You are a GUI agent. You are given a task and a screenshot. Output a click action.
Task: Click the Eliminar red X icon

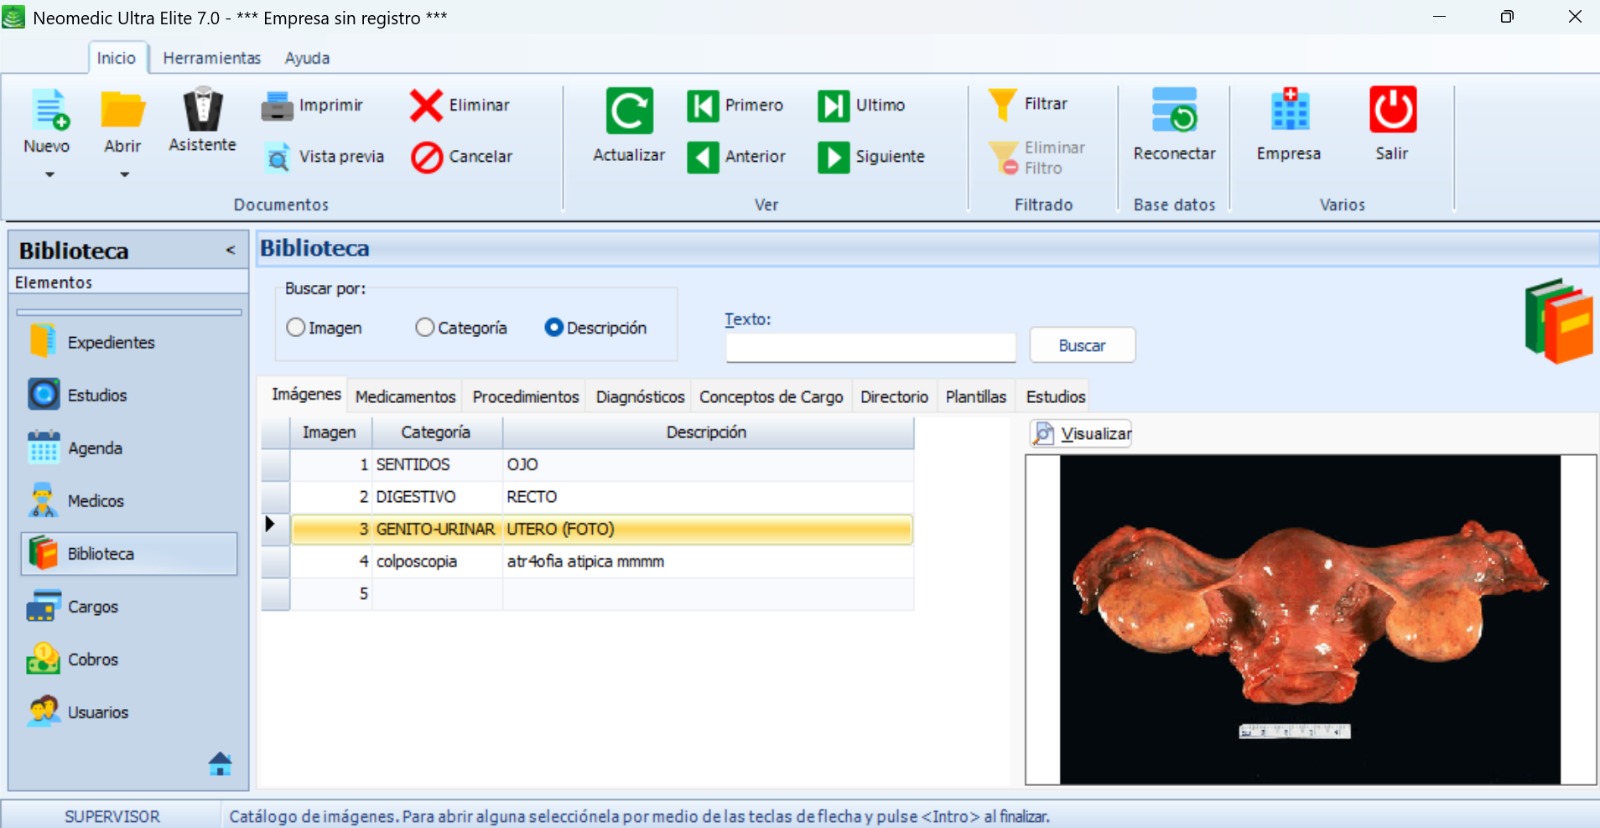pos(426,105)
